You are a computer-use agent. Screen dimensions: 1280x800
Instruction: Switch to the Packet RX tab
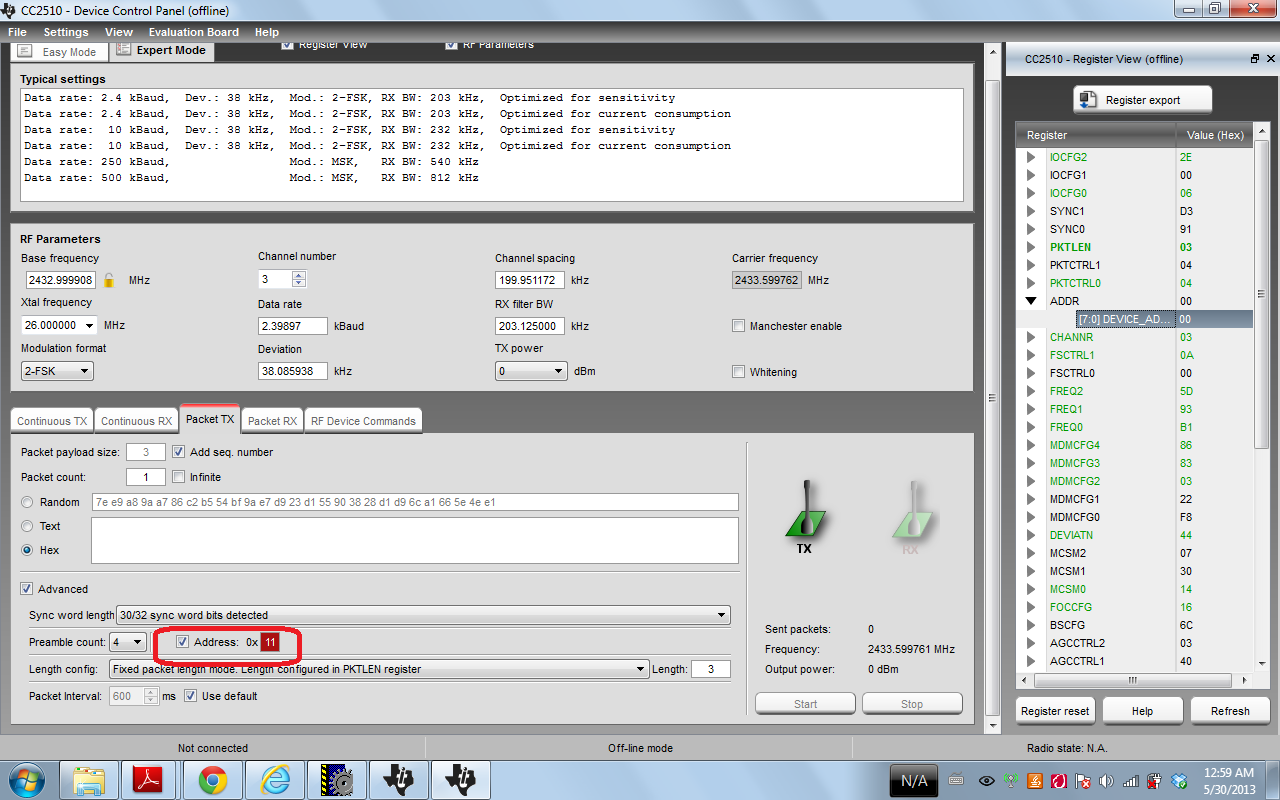[271, 420]
